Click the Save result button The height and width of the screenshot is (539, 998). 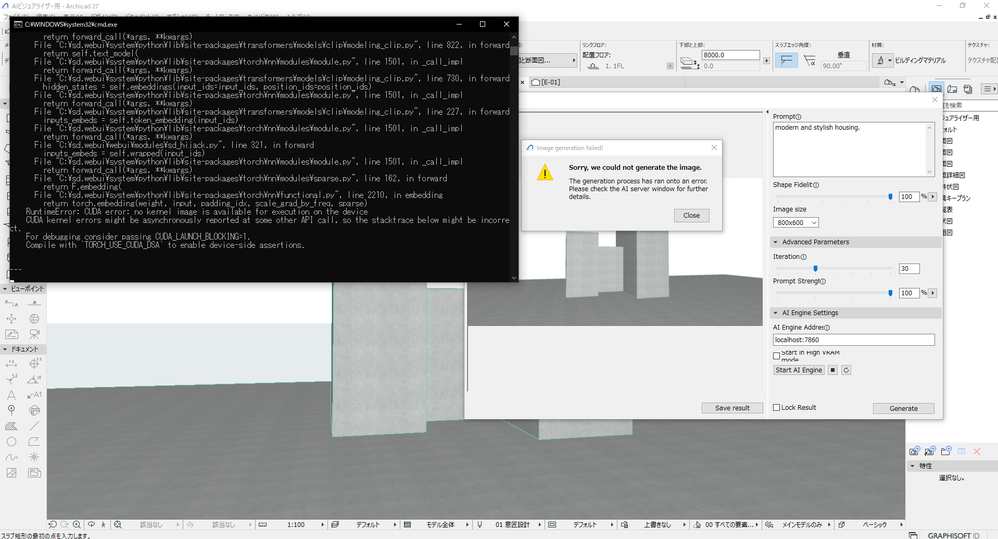pos(732,408)
